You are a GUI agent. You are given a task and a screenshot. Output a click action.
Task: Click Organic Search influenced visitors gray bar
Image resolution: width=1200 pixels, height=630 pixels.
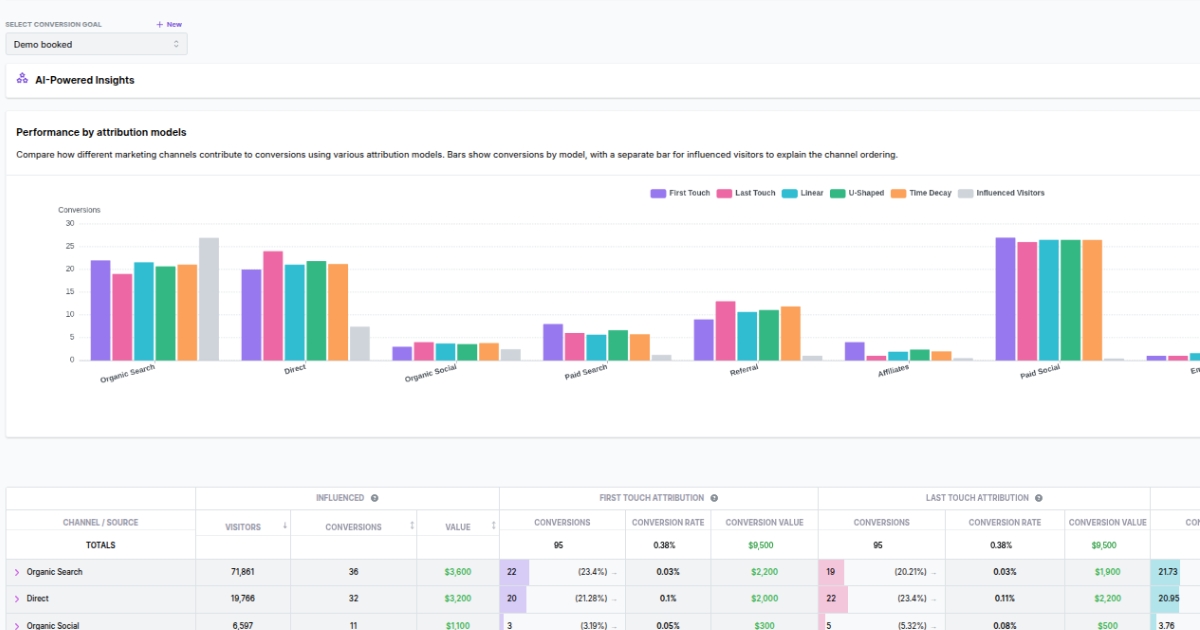(x=209, y=299)
